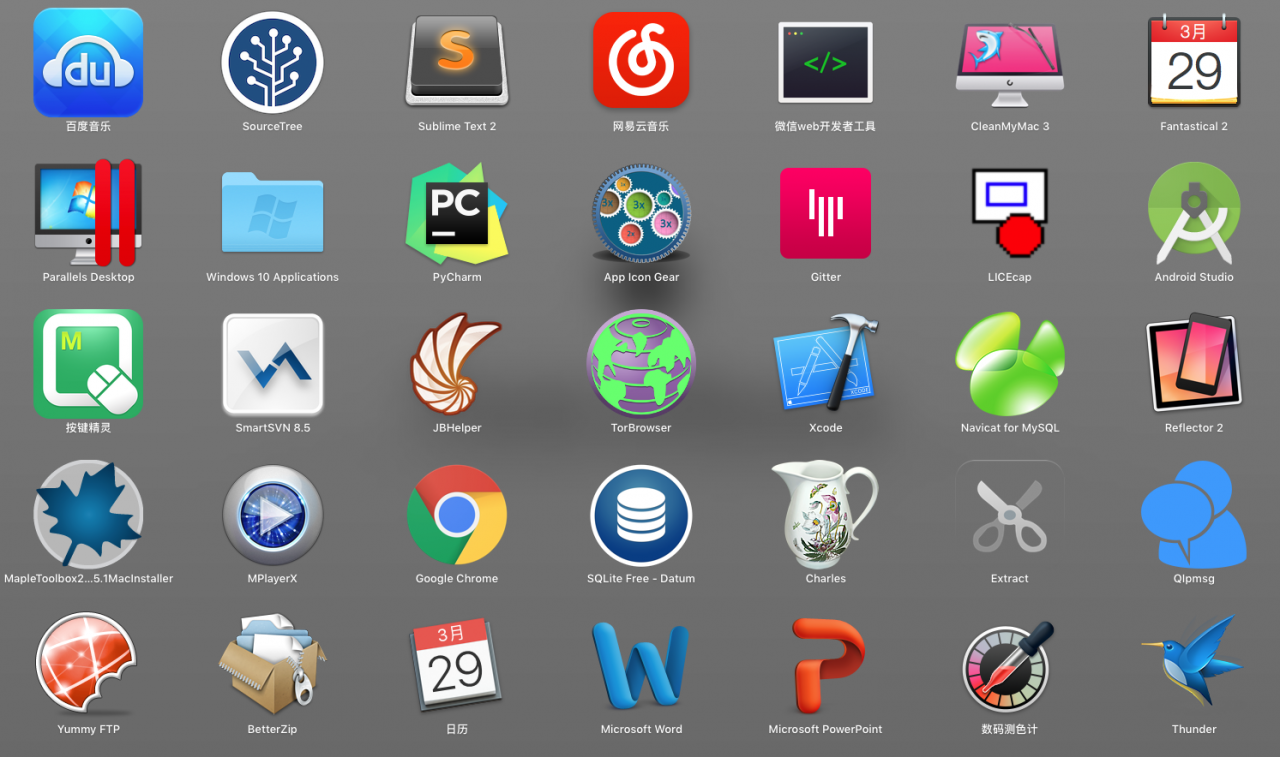Launch SourceTree from Launchpad
This screenshot has width=1280, height=757.
(272, 62)
